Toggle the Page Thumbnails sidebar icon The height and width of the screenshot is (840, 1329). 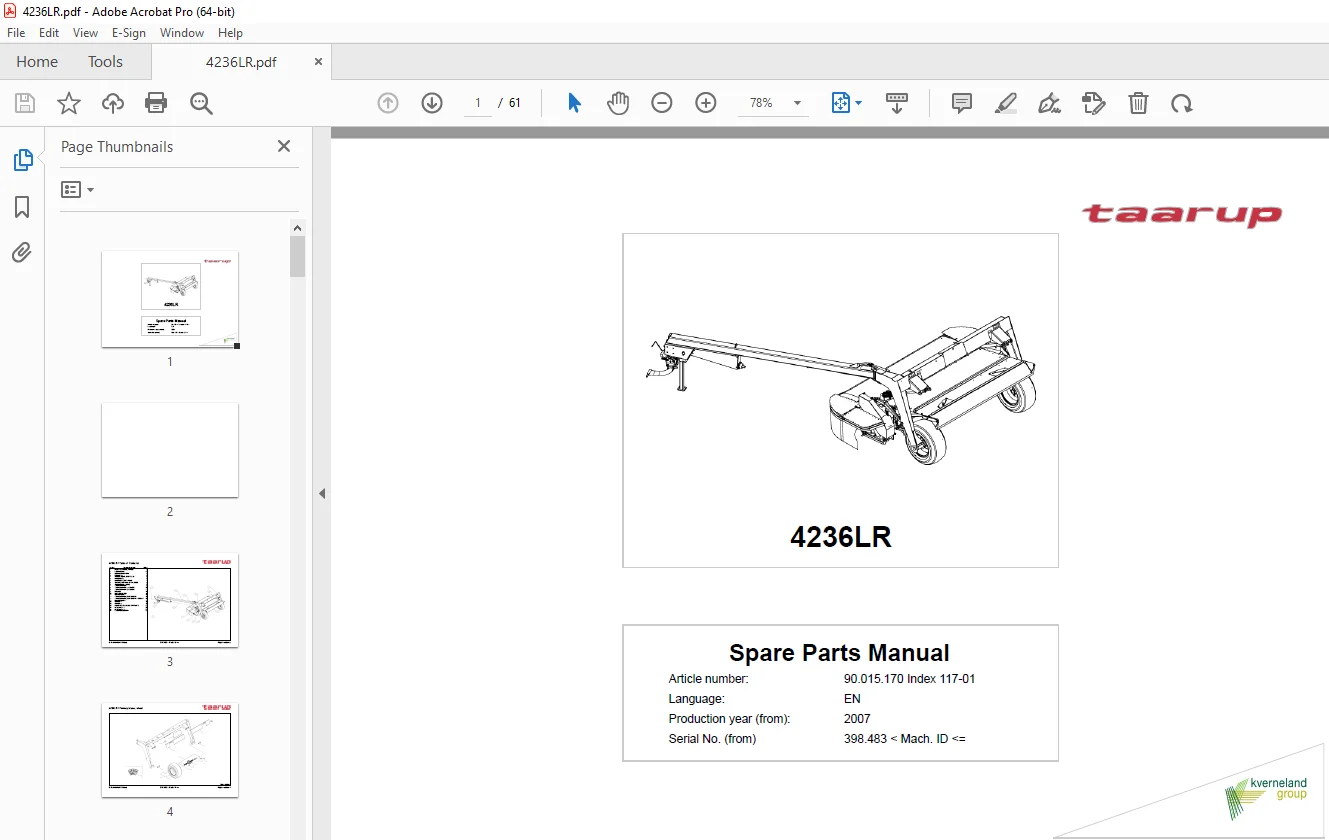(x=22, y=160)
